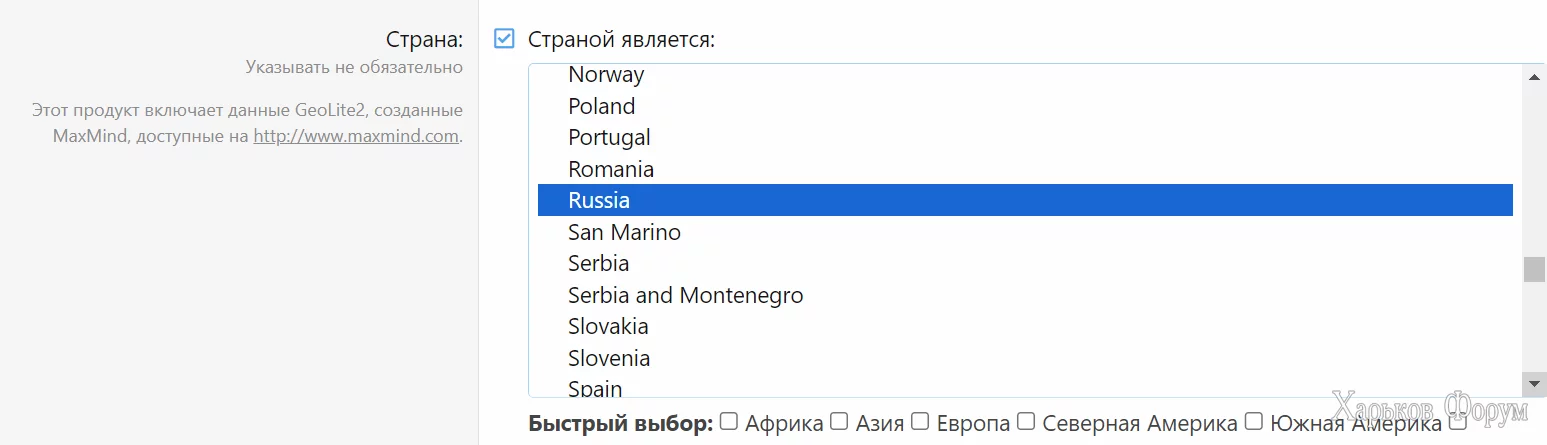1547x445 pixels.
Task: Pick Romania from the country list
Action: 611,169
